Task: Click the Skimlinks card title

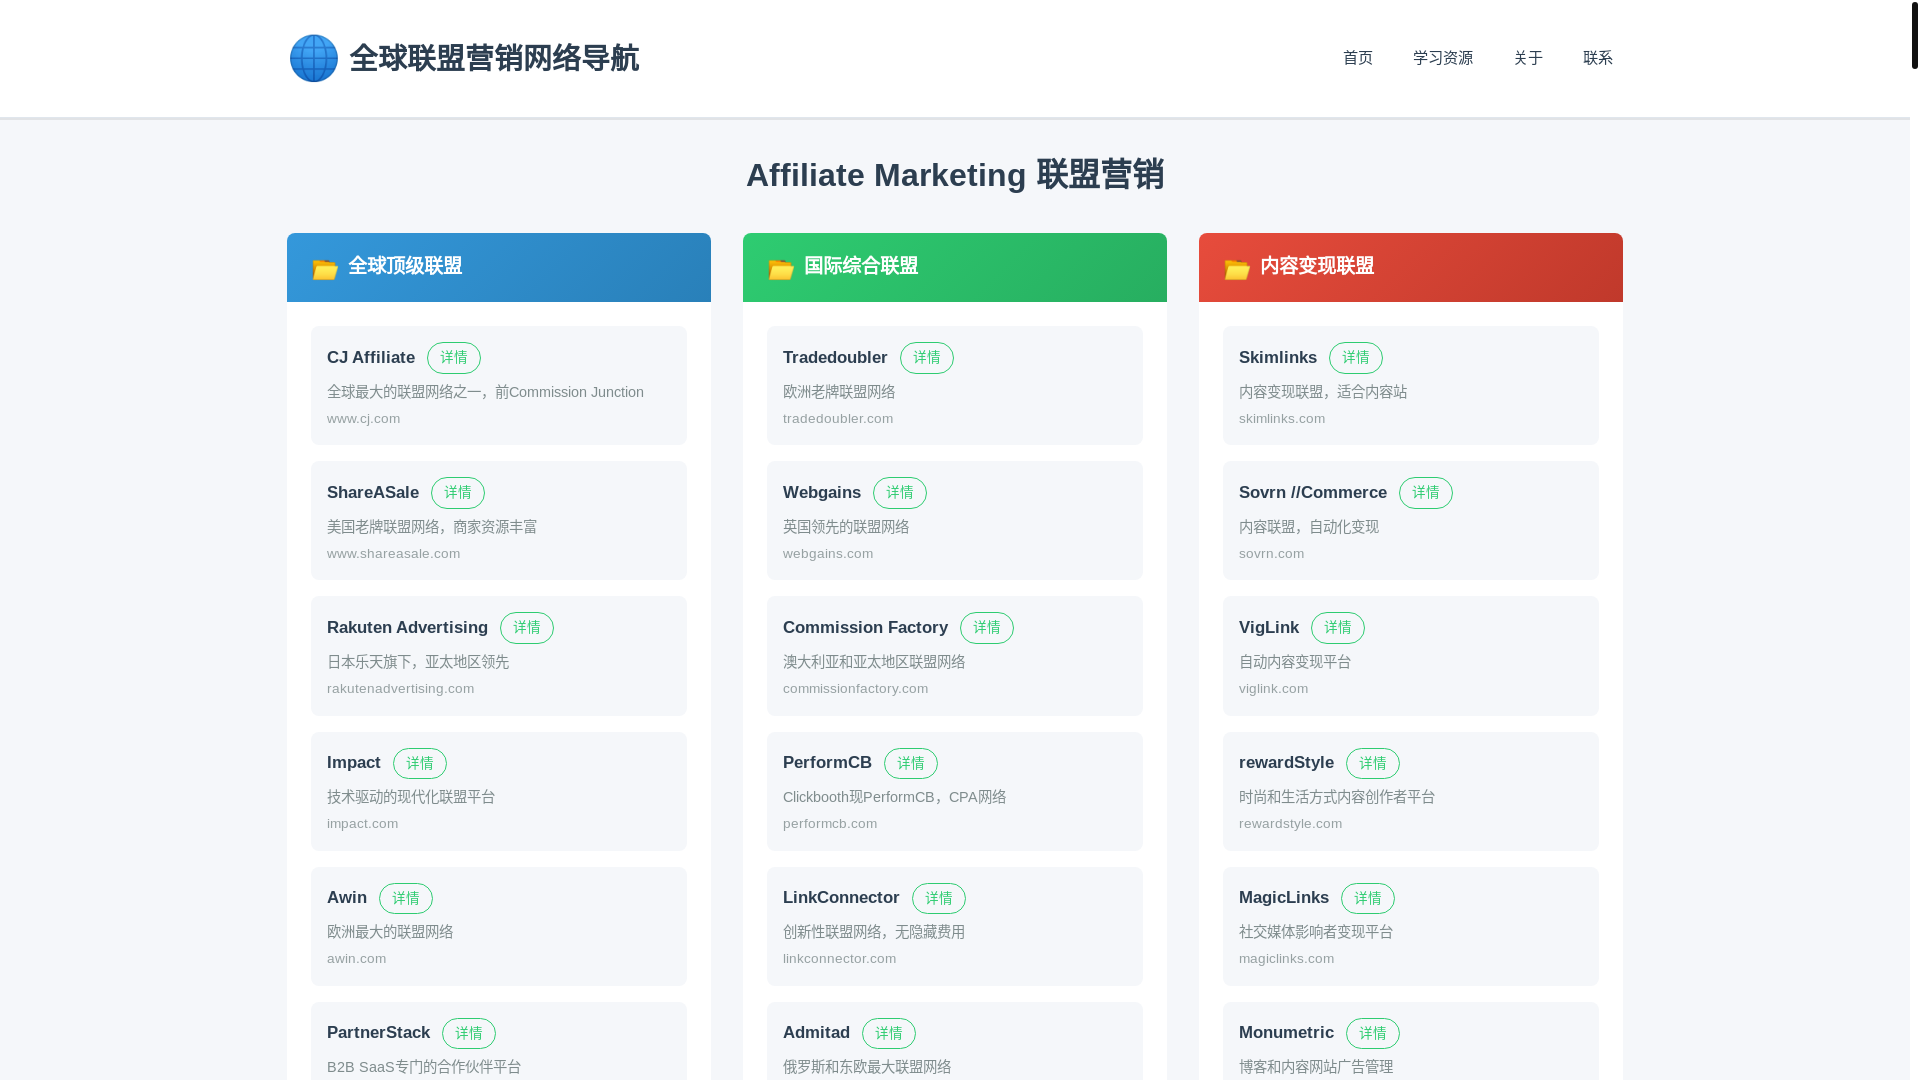Action: pos(1278,358)
